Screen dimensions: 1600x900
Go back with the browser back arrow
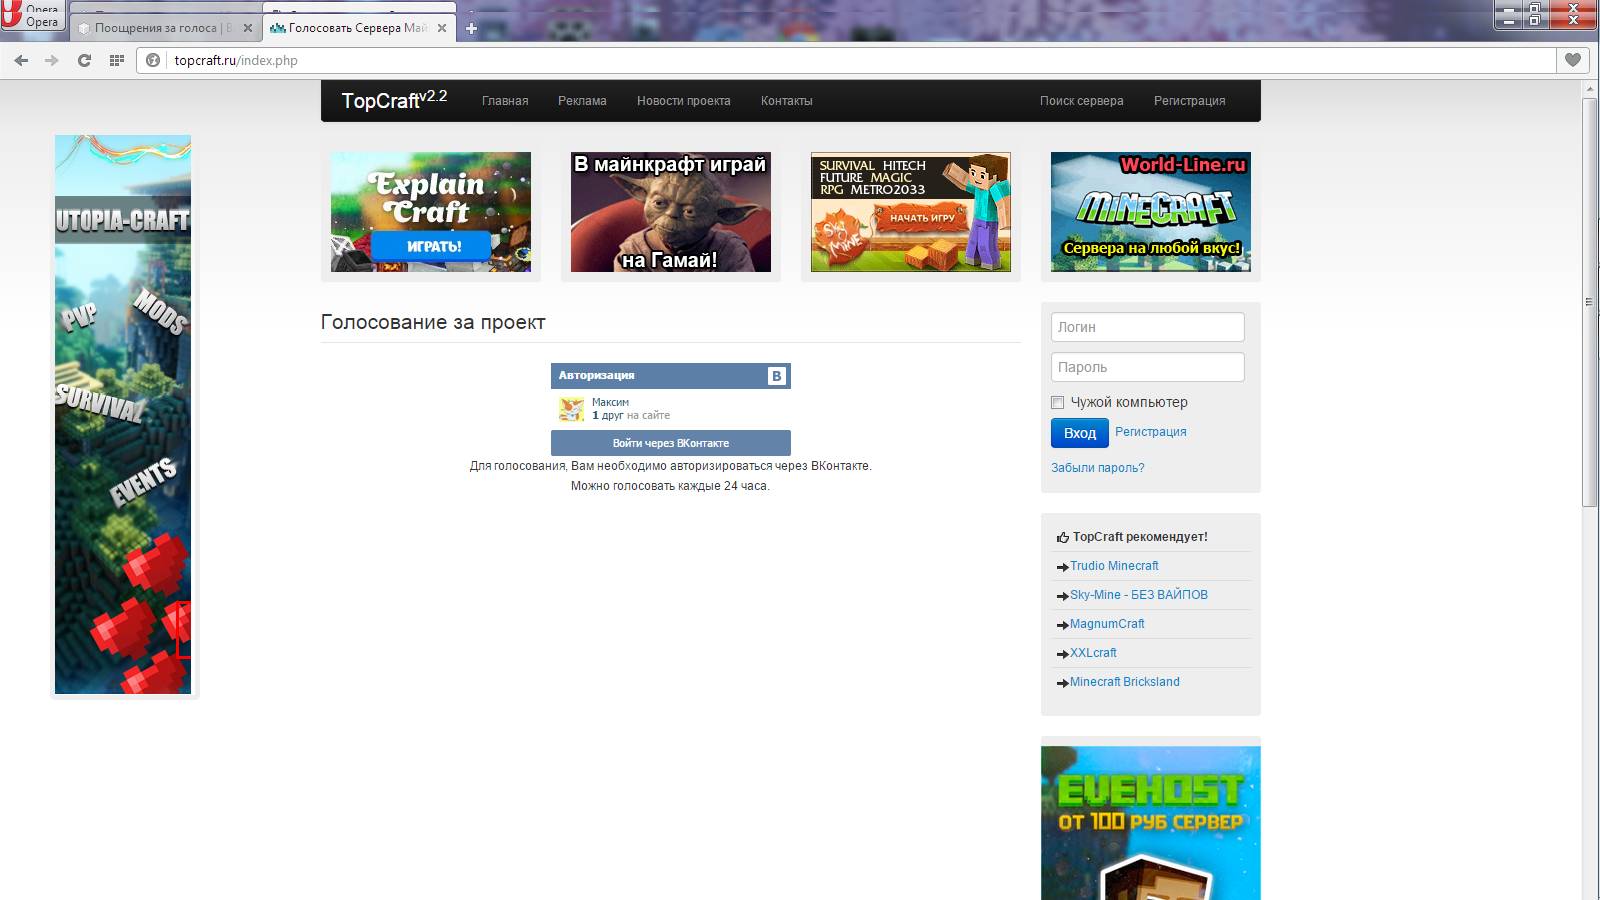[21, 60]
